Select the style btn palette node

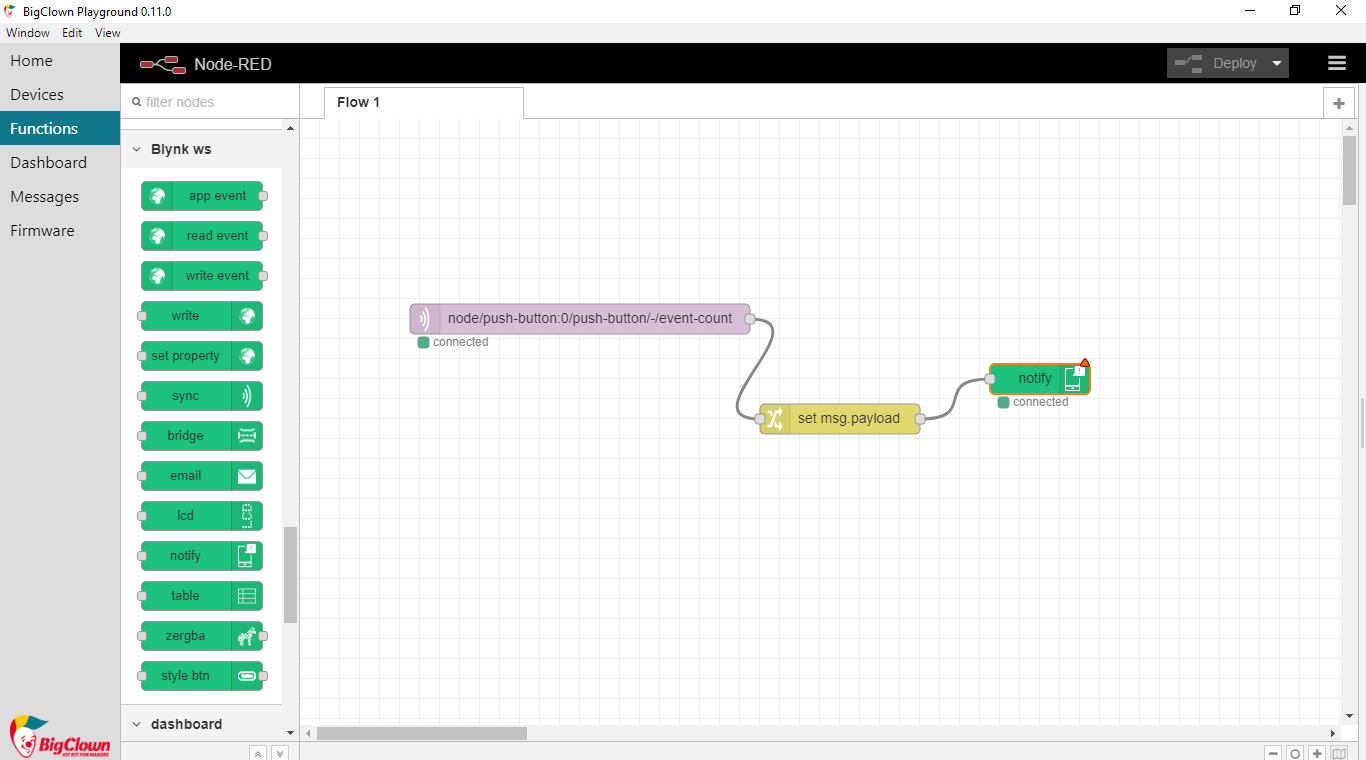[202, 676]
